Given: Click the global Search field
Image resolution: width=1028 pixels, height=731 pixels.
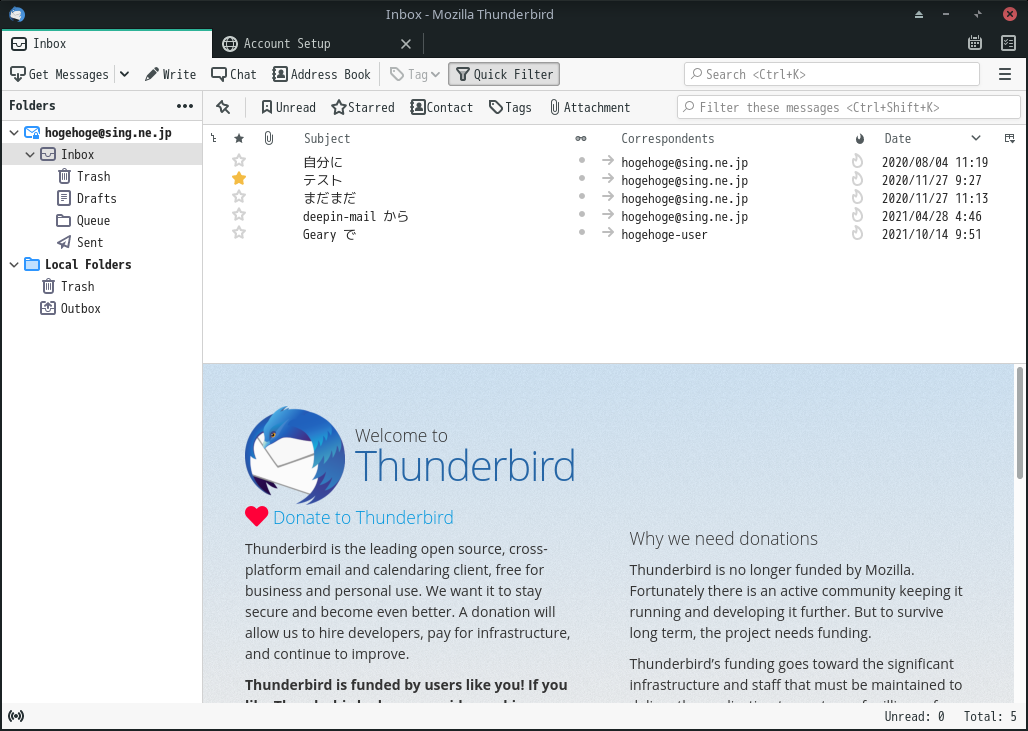Looking at the screenshot, I should pos(831,74).
